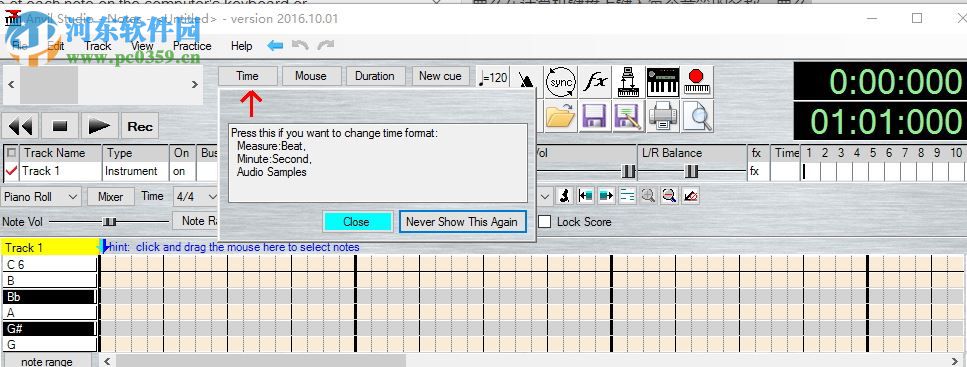The height and width of the screenshot is (367, 967).
Task: Click the zoom out magnifier icon
Action: tap(669, 196)
